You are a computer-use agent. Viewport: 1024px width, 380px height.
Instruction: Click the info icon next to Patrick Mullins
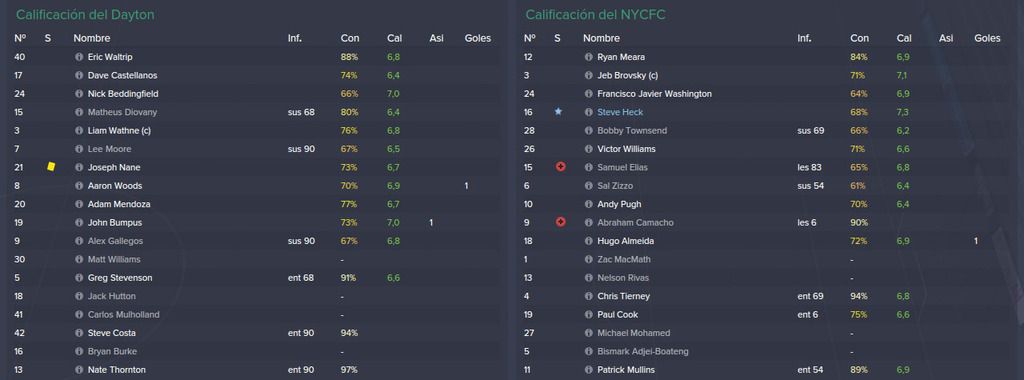(588, 370)
